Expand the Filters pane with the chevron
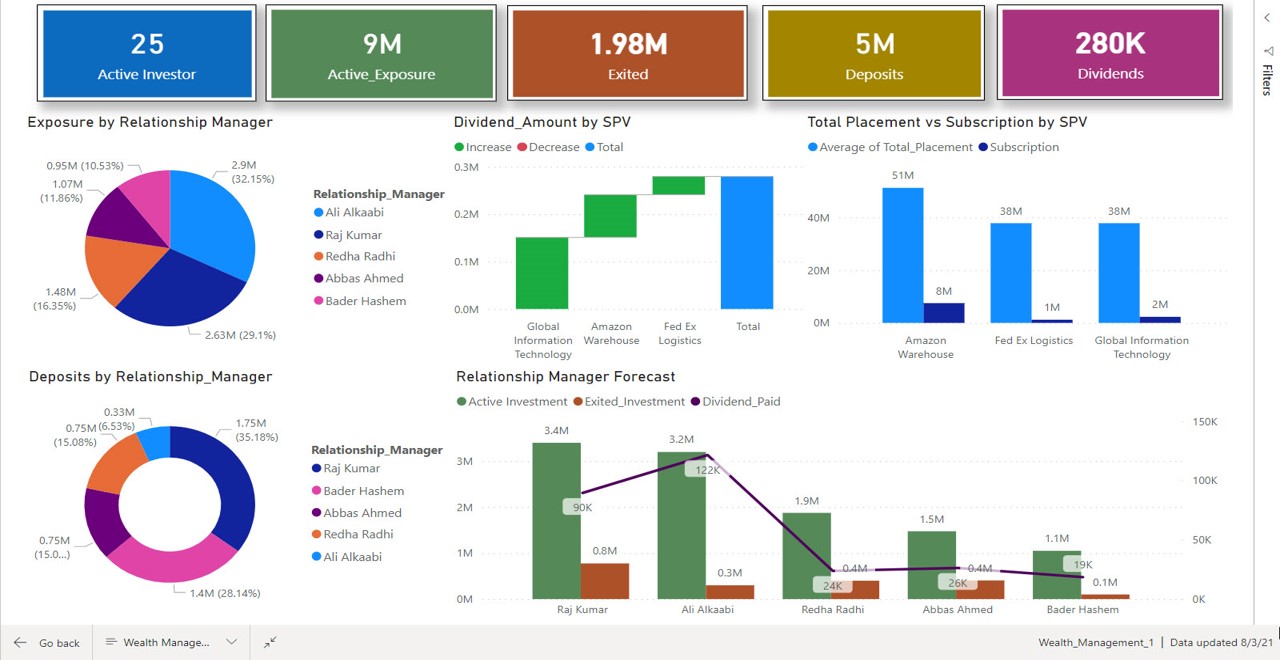This screenshot has width=1280, height=660. click(1267, 18)
